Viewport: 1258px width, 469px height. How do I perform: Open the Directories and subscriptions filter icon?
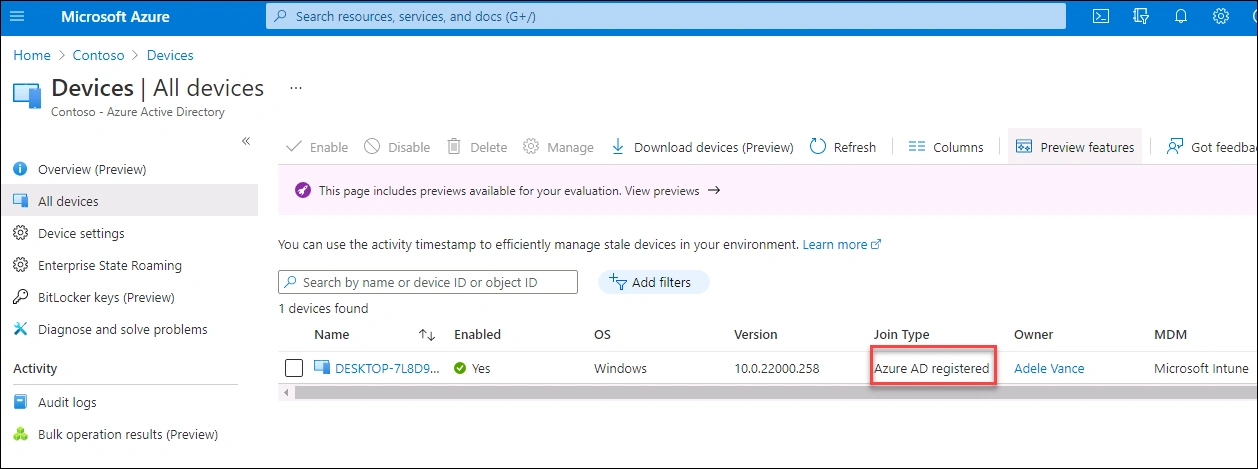click(1141, 17)
